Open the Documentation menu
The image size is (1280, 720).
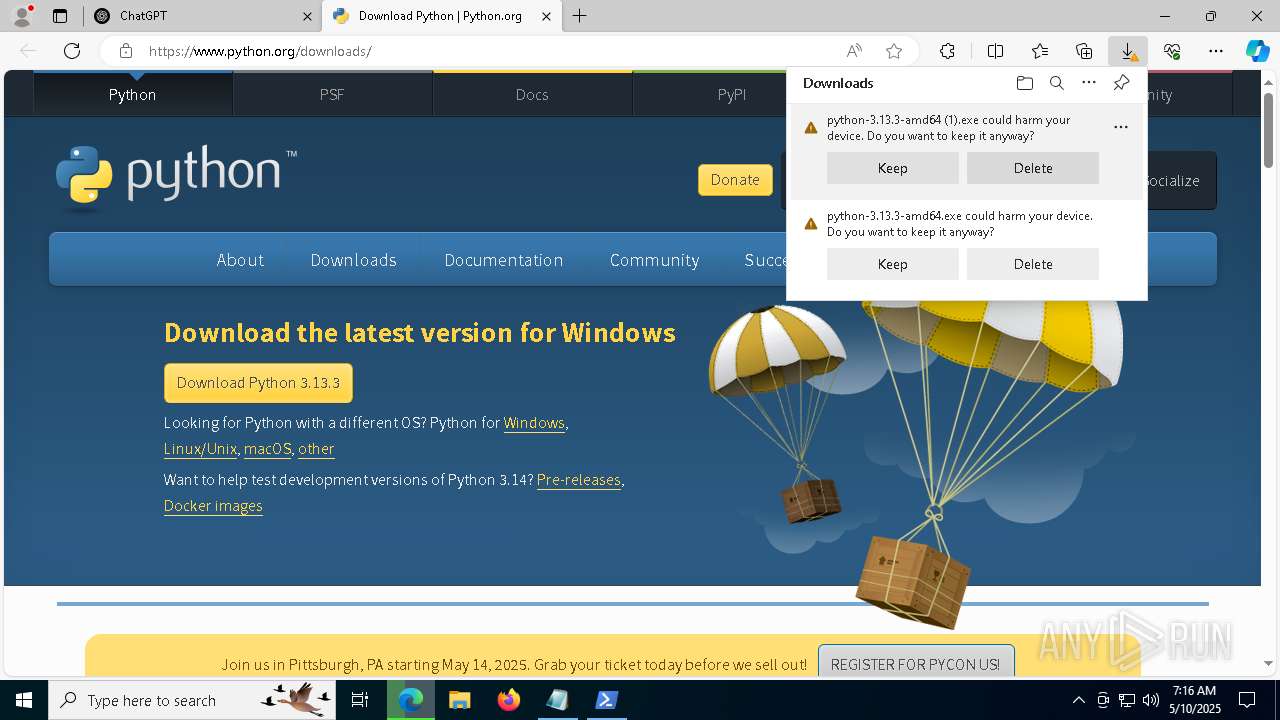[x=503, y=260]
